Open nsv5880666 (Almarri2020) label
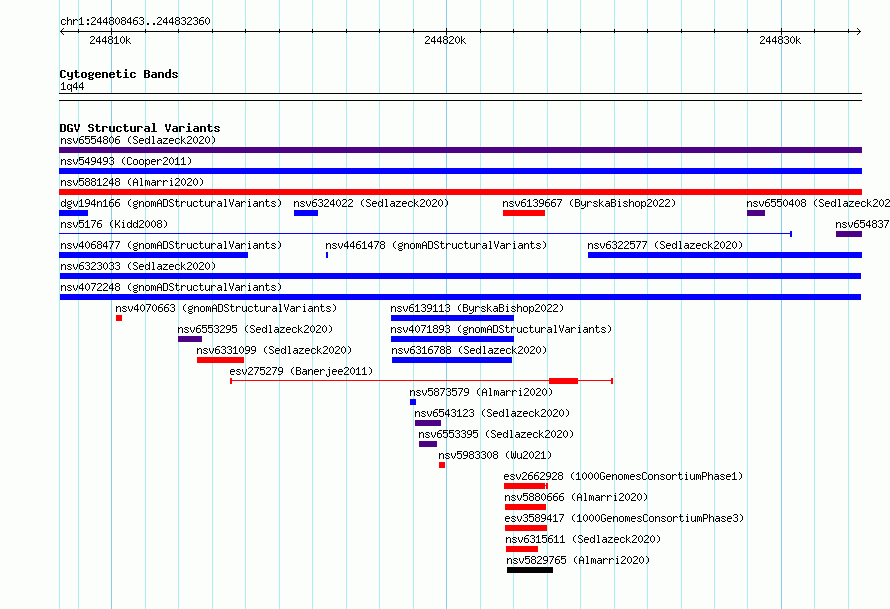The width and height of the screenshot is (890, 609). 576,497
